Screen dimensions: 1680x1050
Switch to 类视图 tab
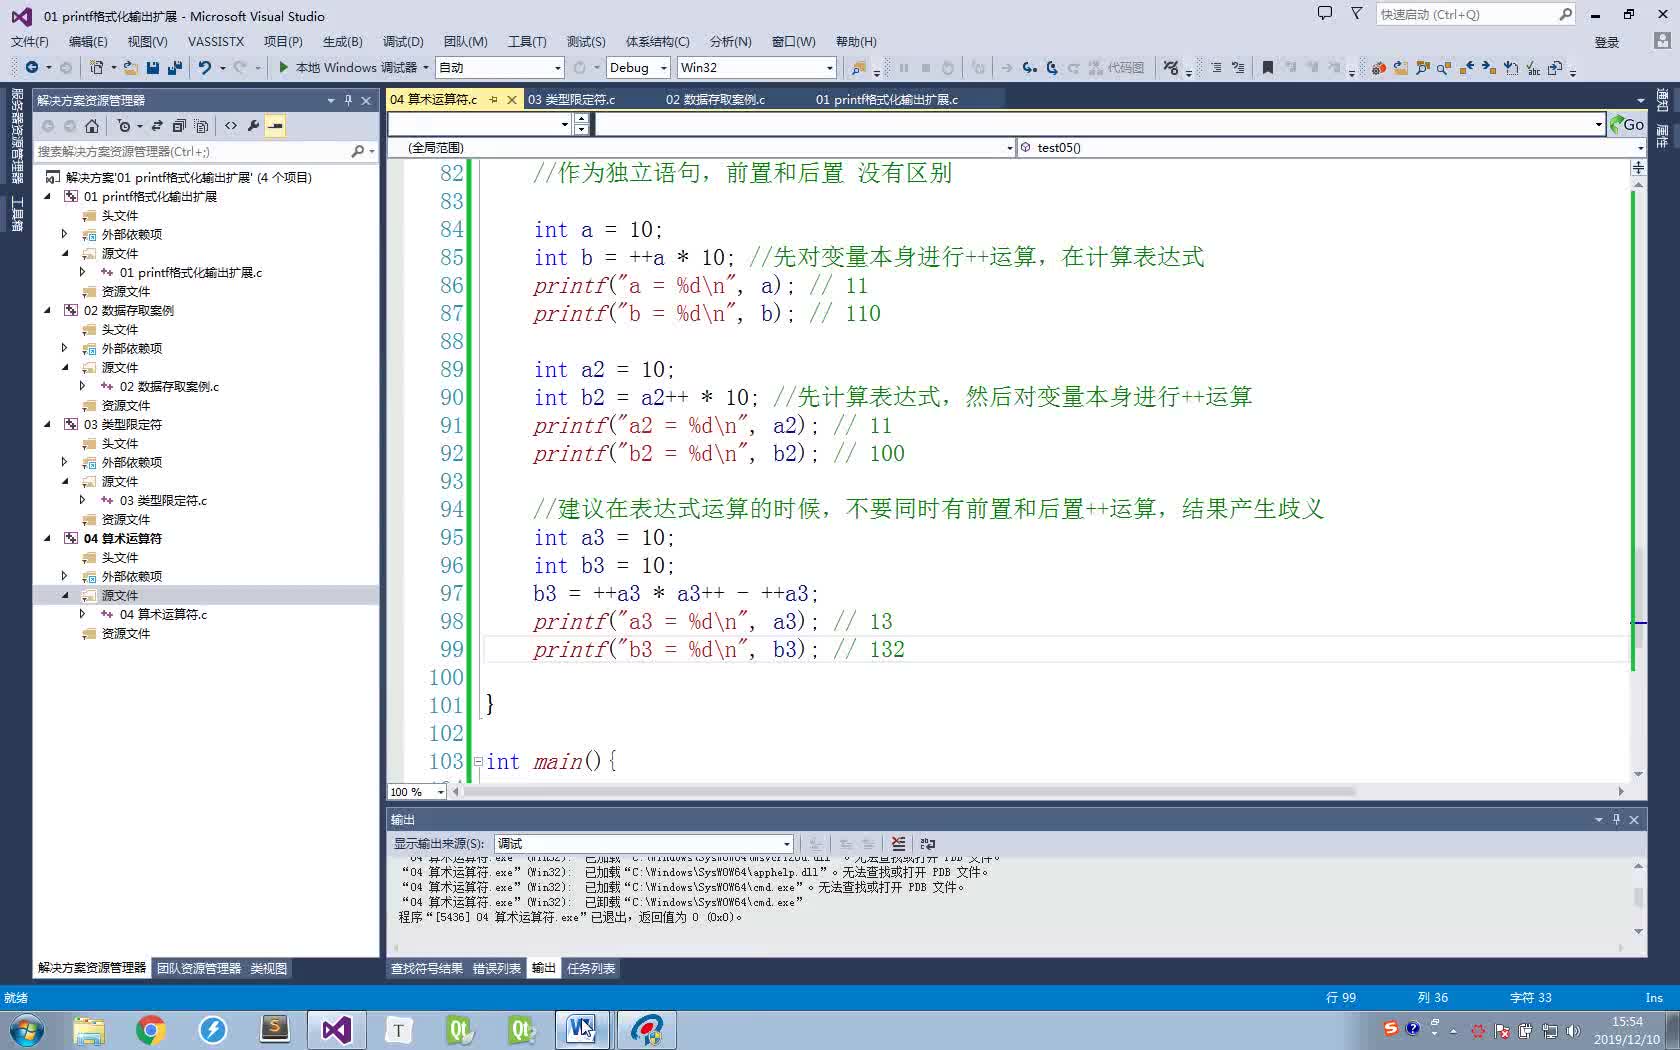[268, 968]
